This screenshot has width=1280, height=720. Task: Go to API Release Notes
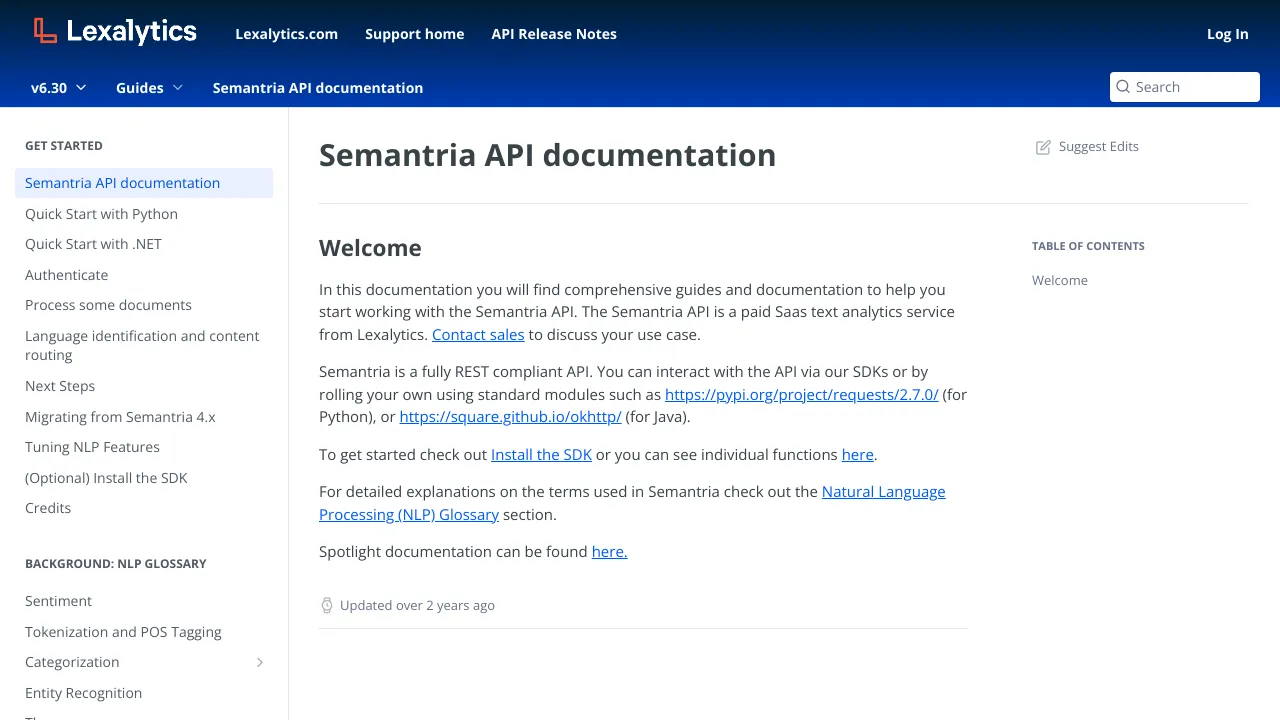point(554,34)
